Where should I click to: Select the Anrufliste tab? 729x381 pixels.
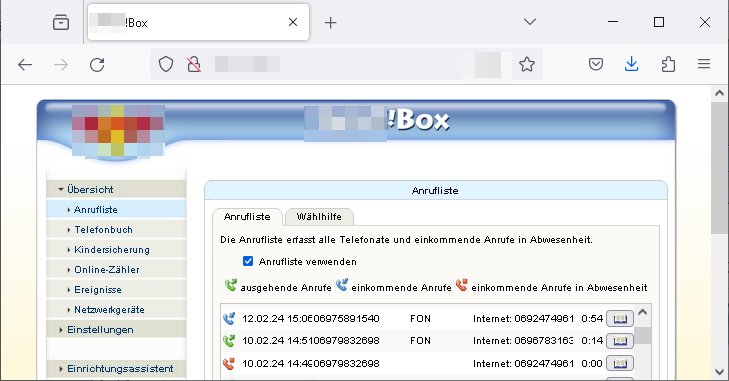pyautogui.click(x=247, y=217)
